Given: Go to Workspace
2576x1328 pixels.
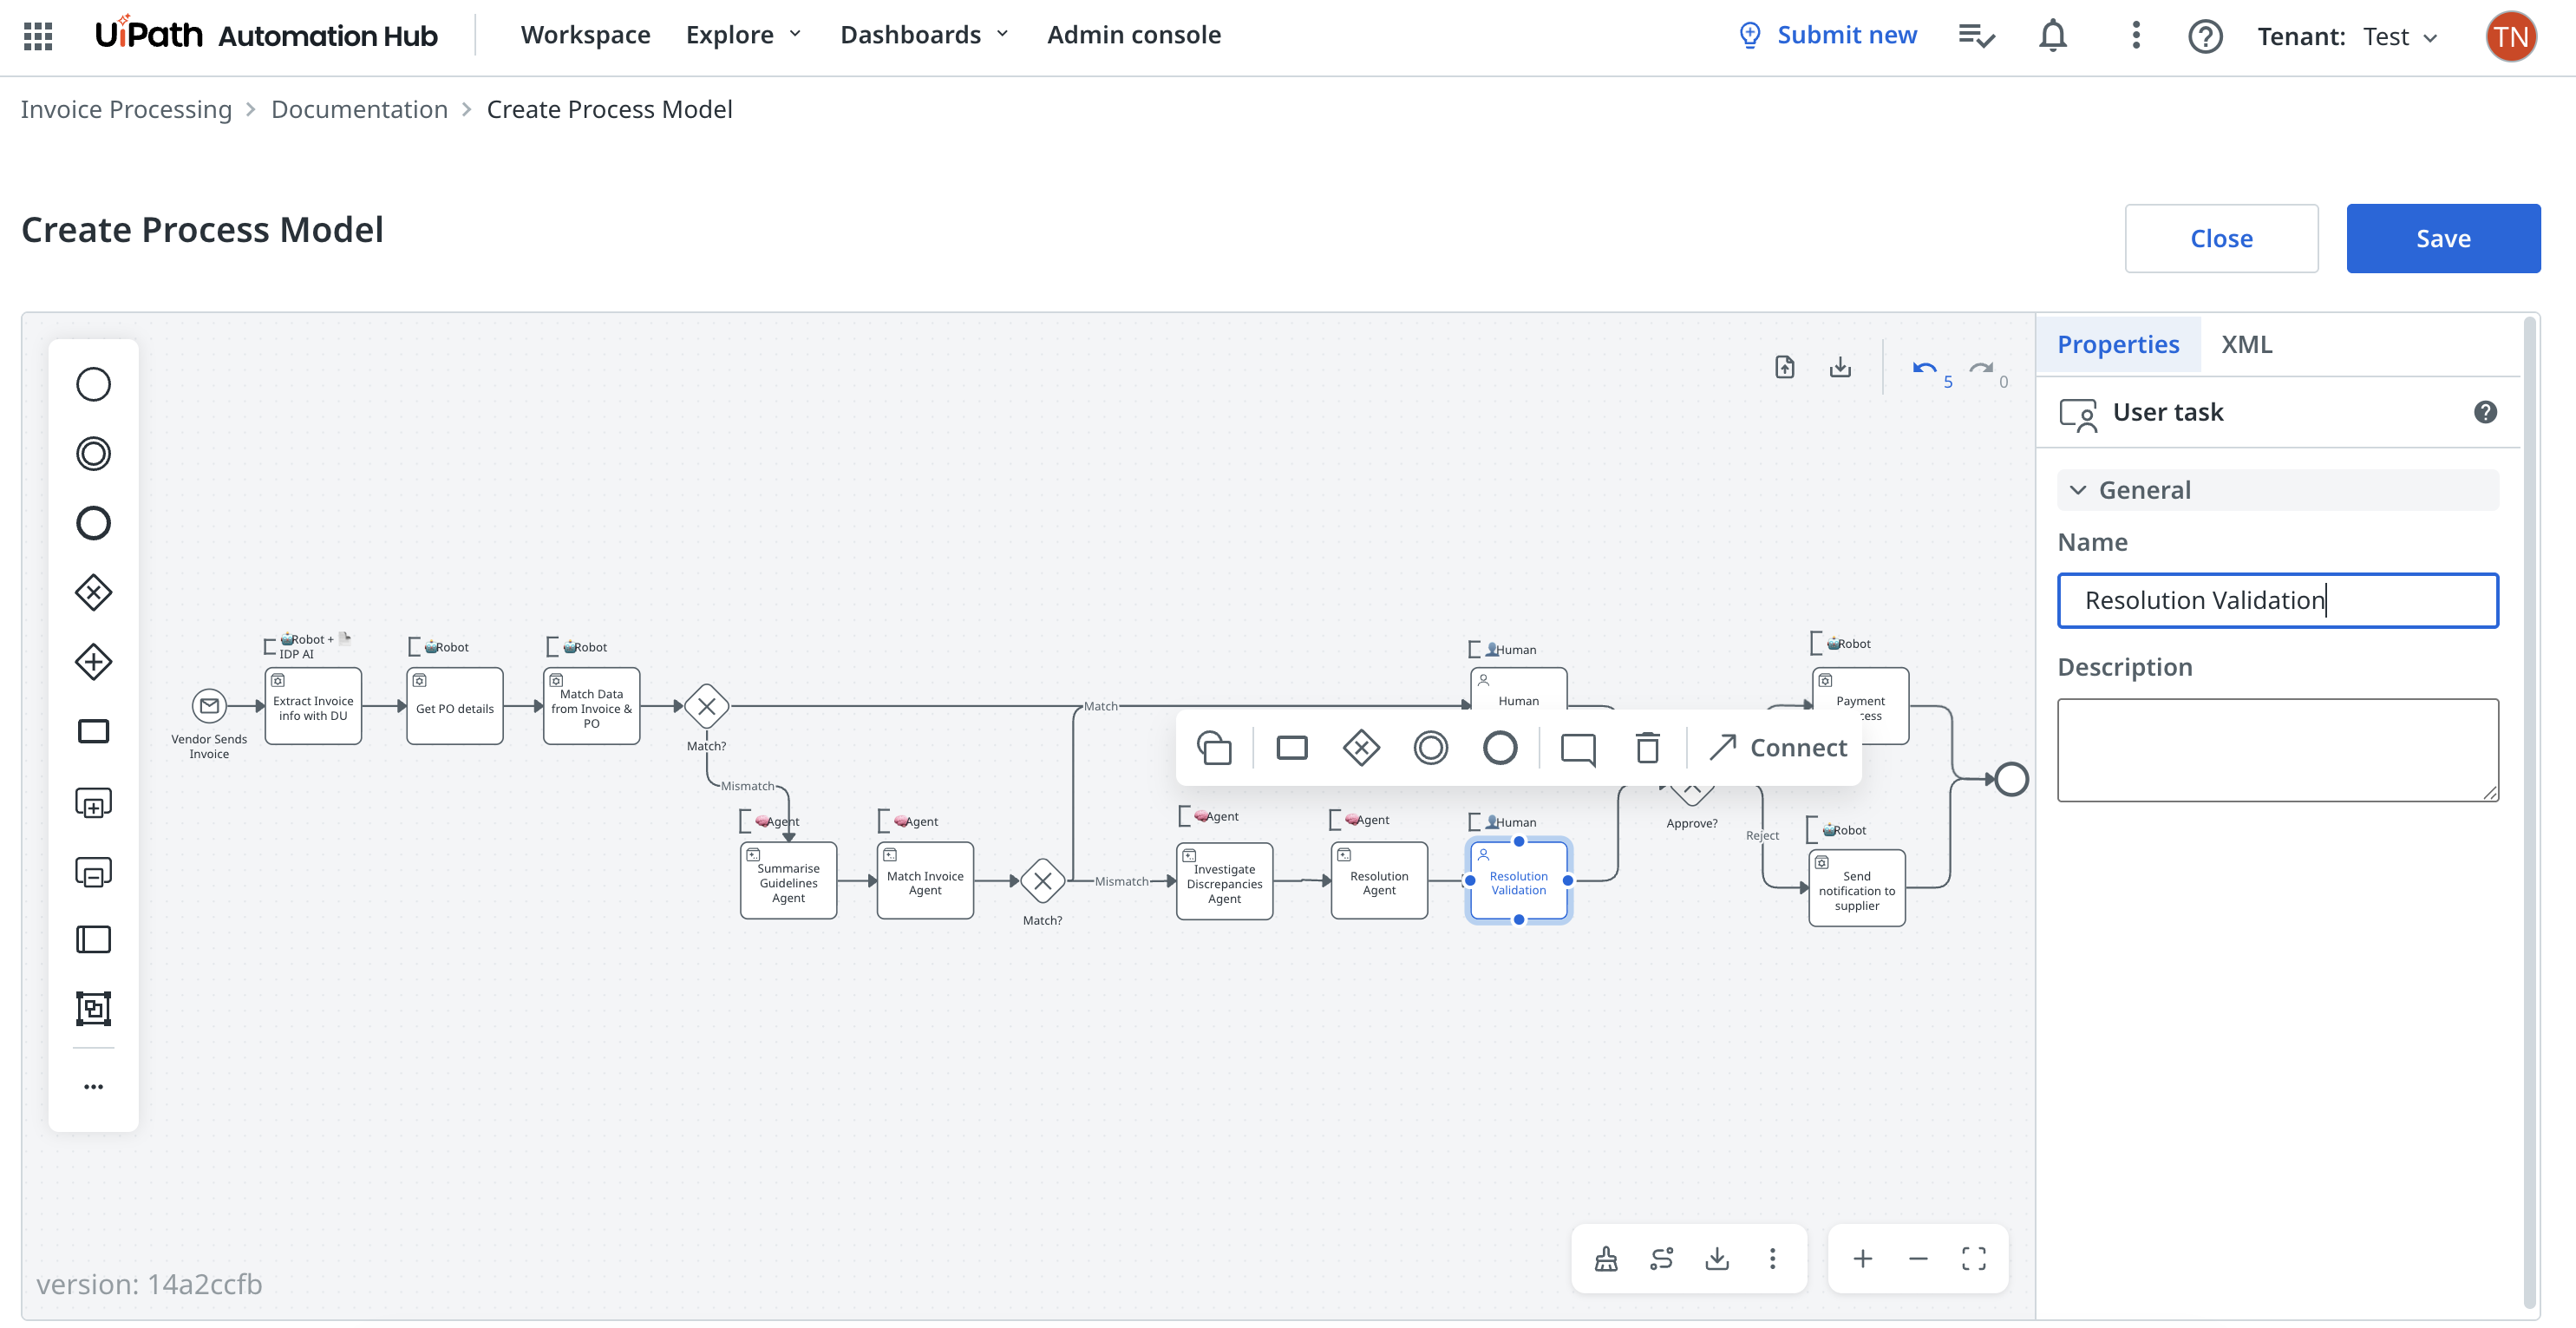Looking at the screenshot, I should point(585,35).
